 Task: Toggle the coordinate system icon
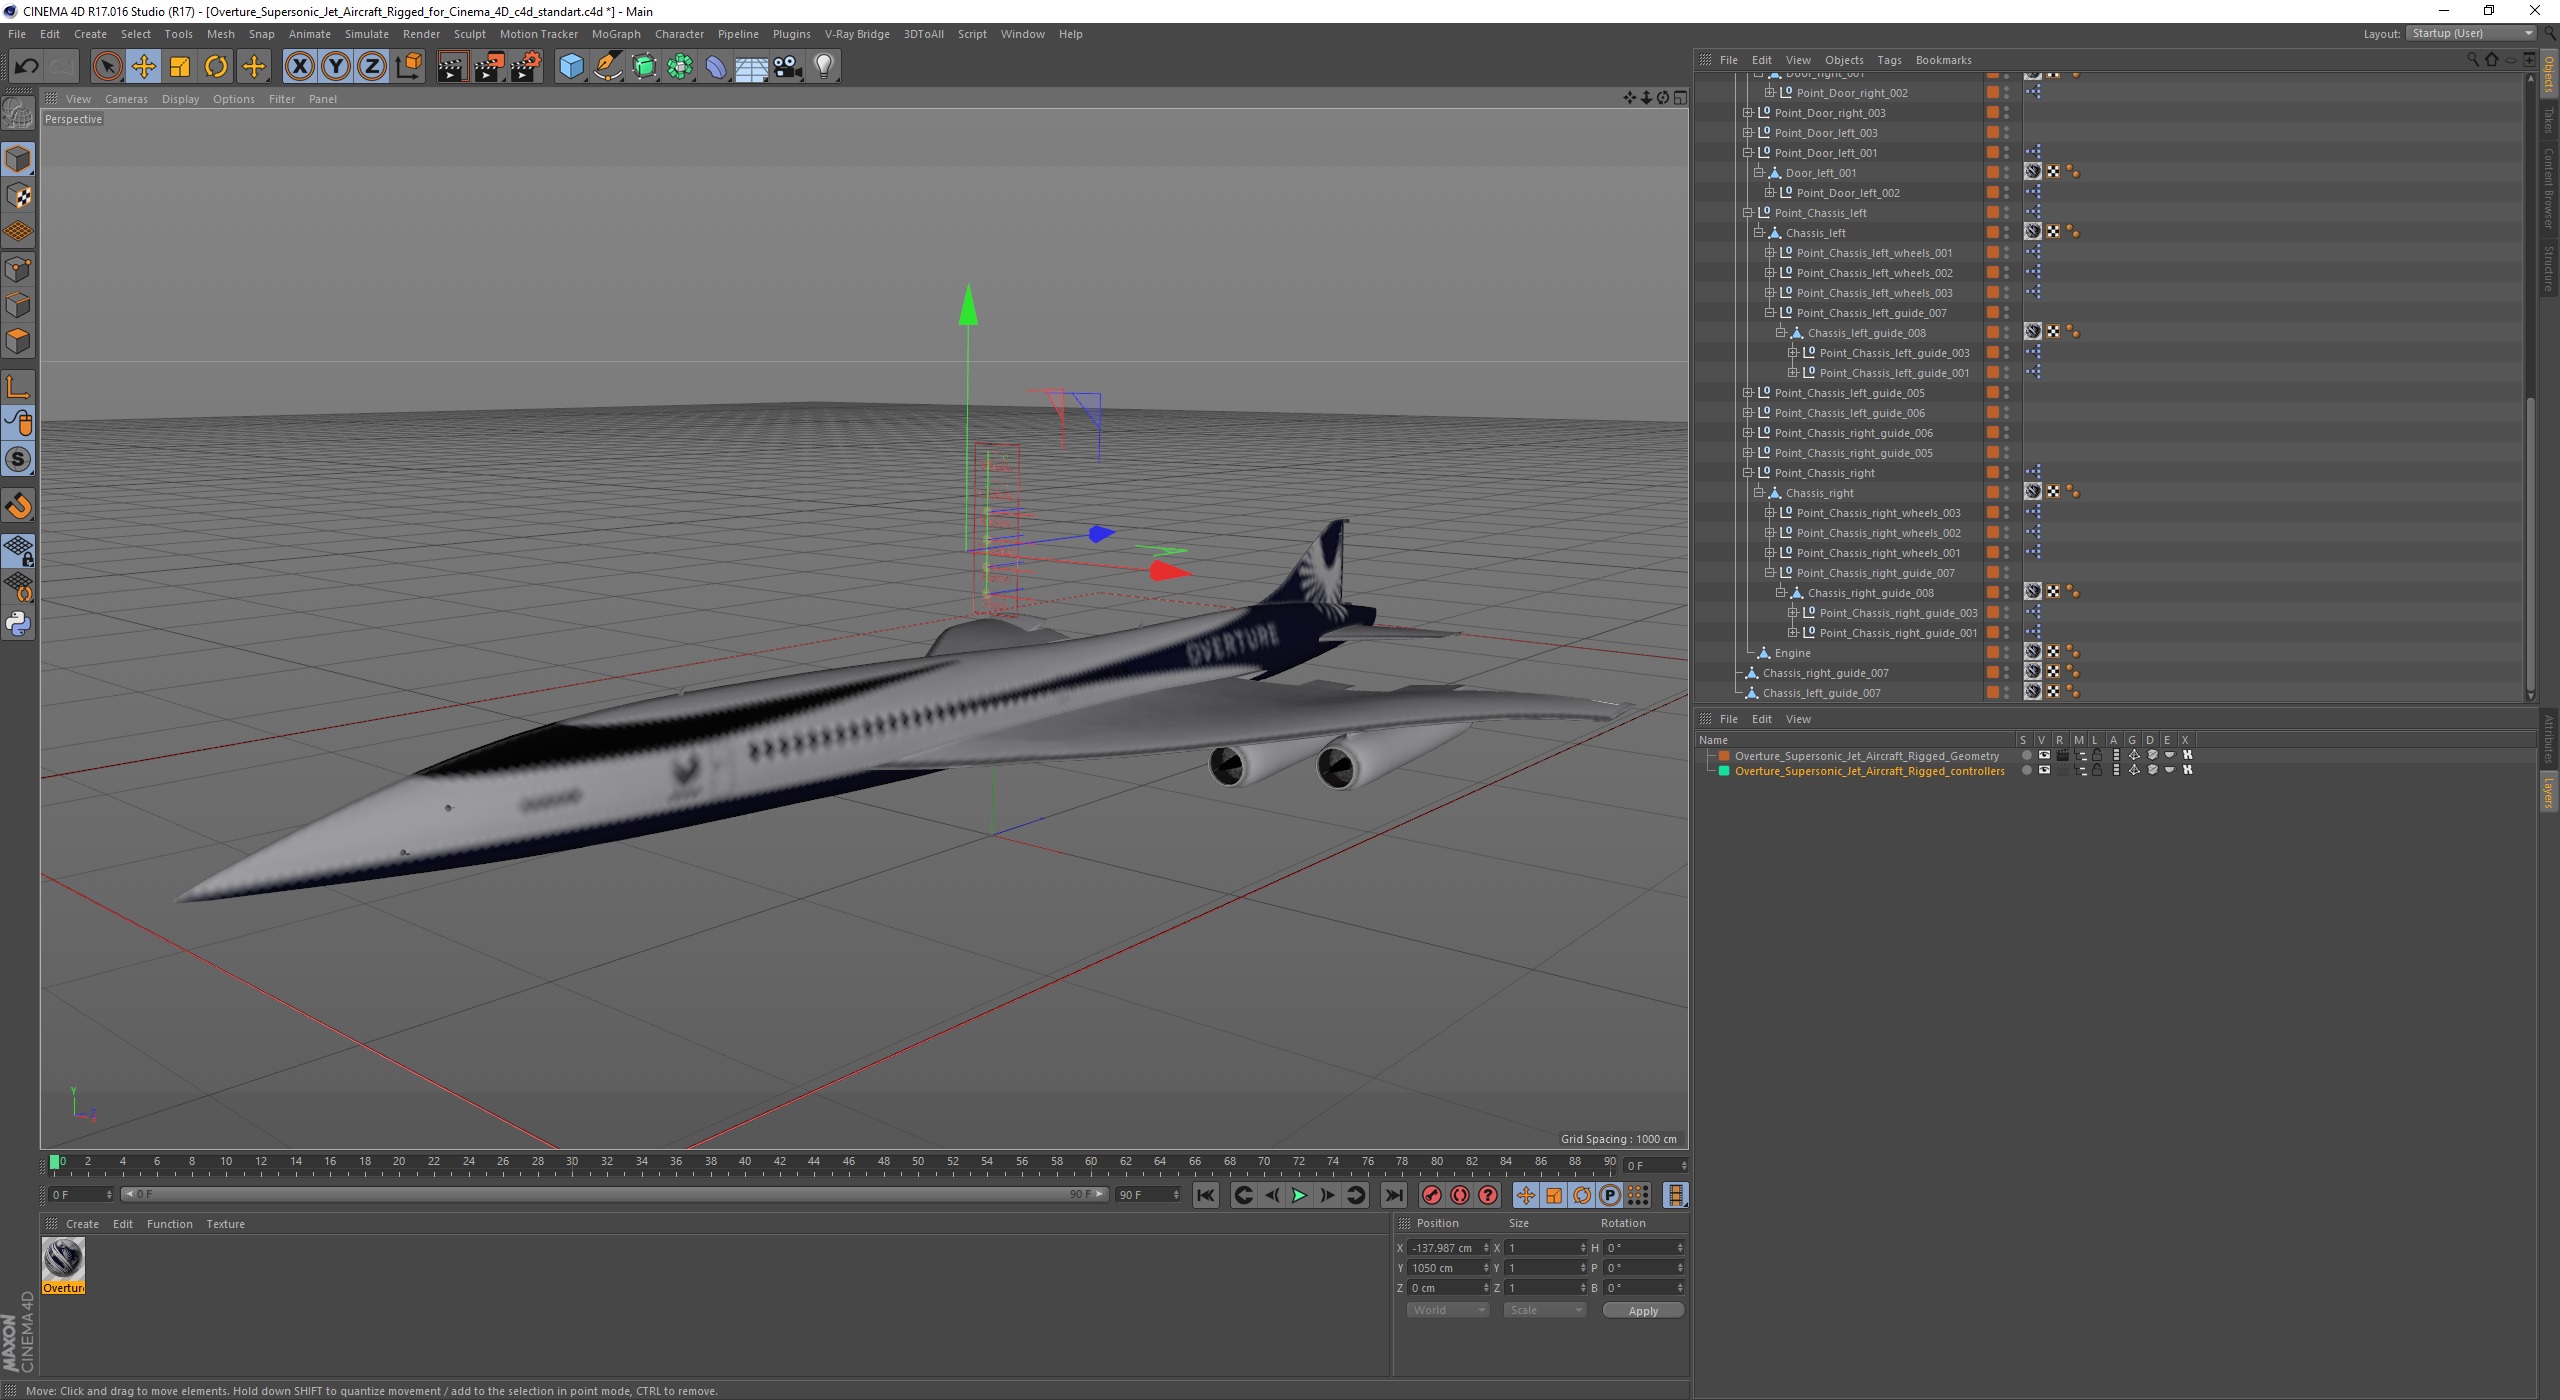[x=408, y=67]
